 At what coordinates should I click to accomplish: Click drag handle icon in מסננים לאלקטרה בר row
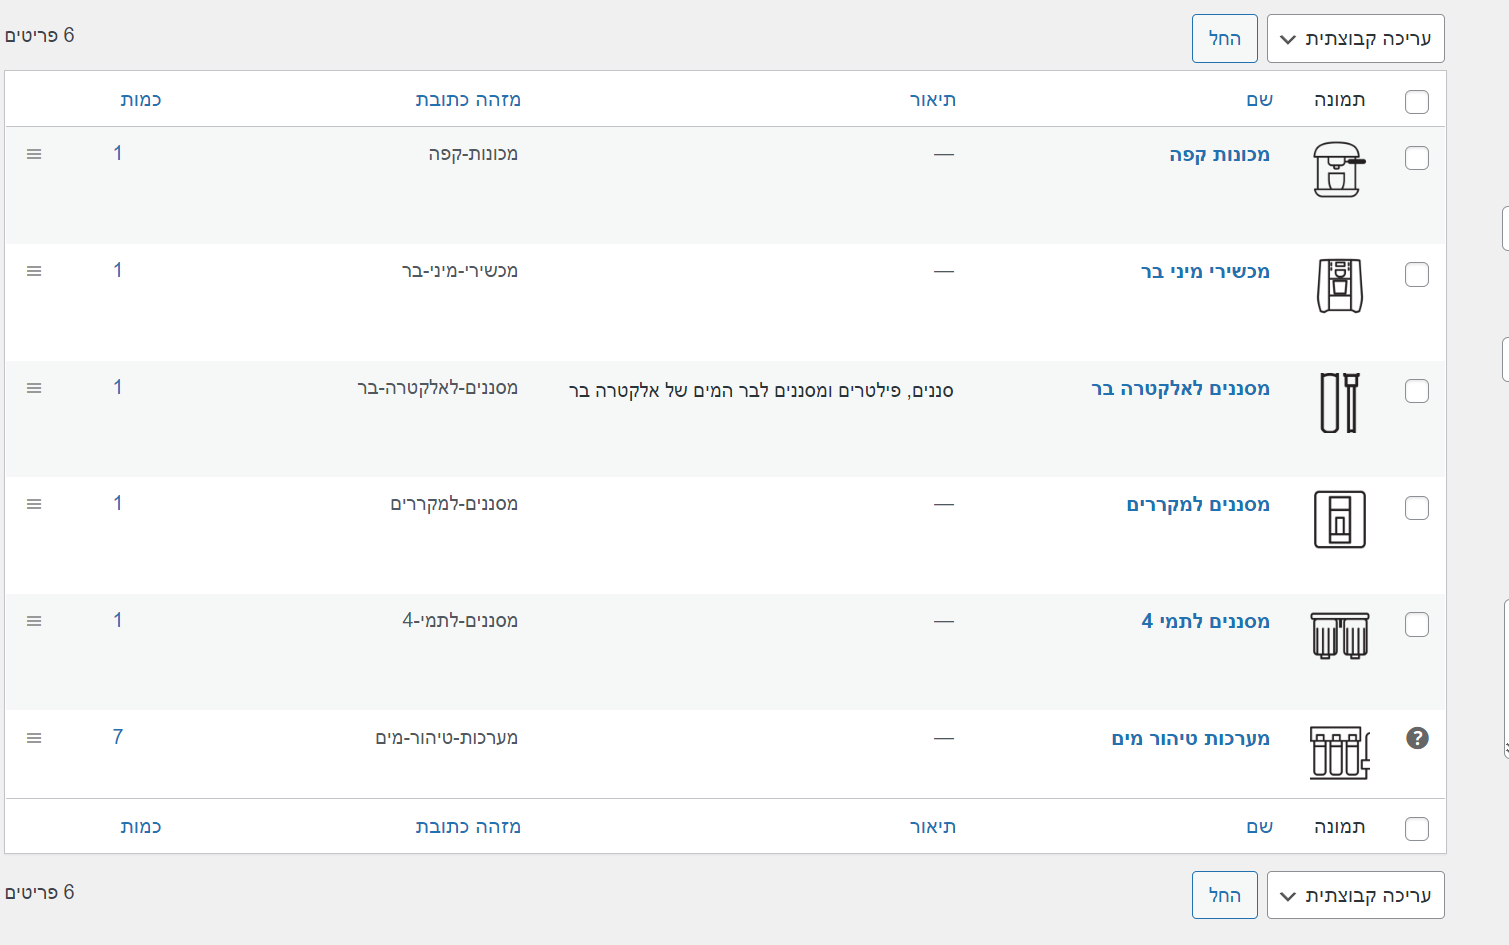coord(34,388)
